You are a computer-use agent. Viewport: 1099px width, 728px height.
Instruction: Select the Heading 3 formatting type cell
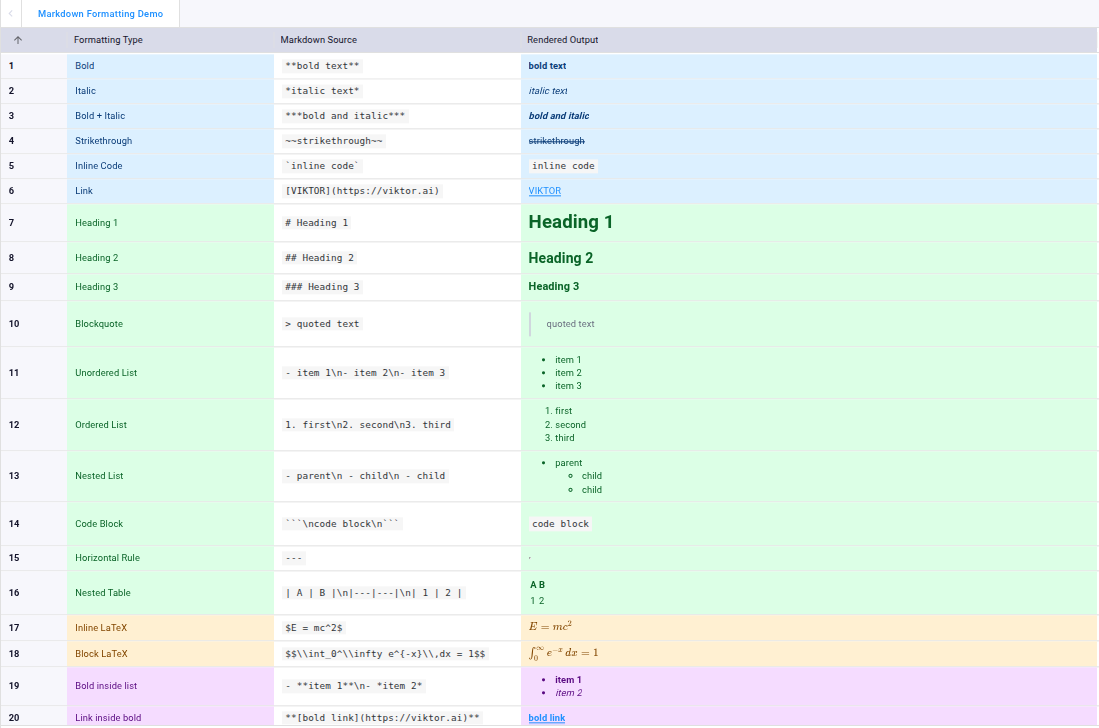pyautogui.click(x=170, y=287)
